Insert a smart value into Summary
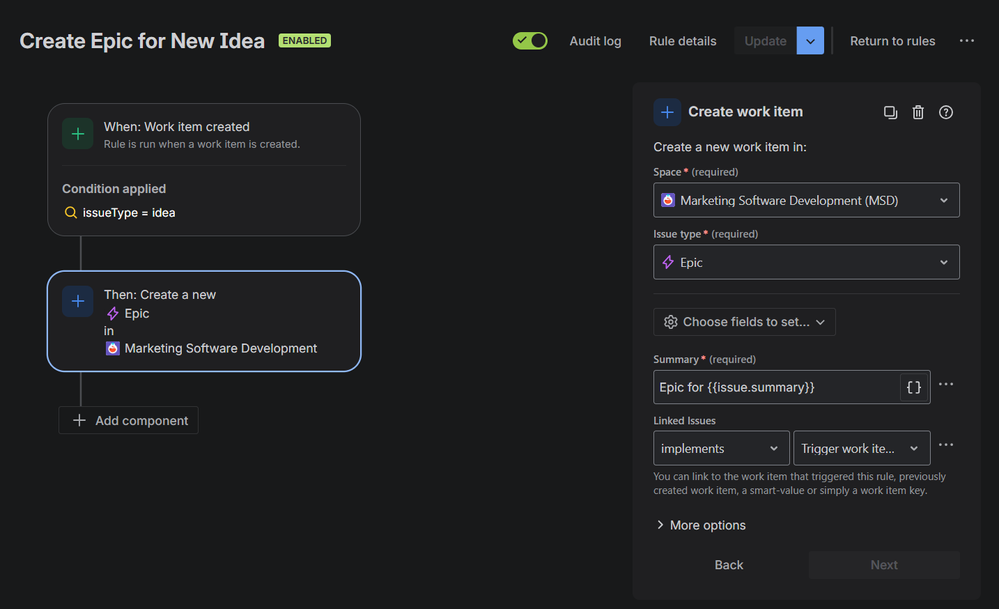The height and width of the screenshot is (609, 999). coord(913,387)
